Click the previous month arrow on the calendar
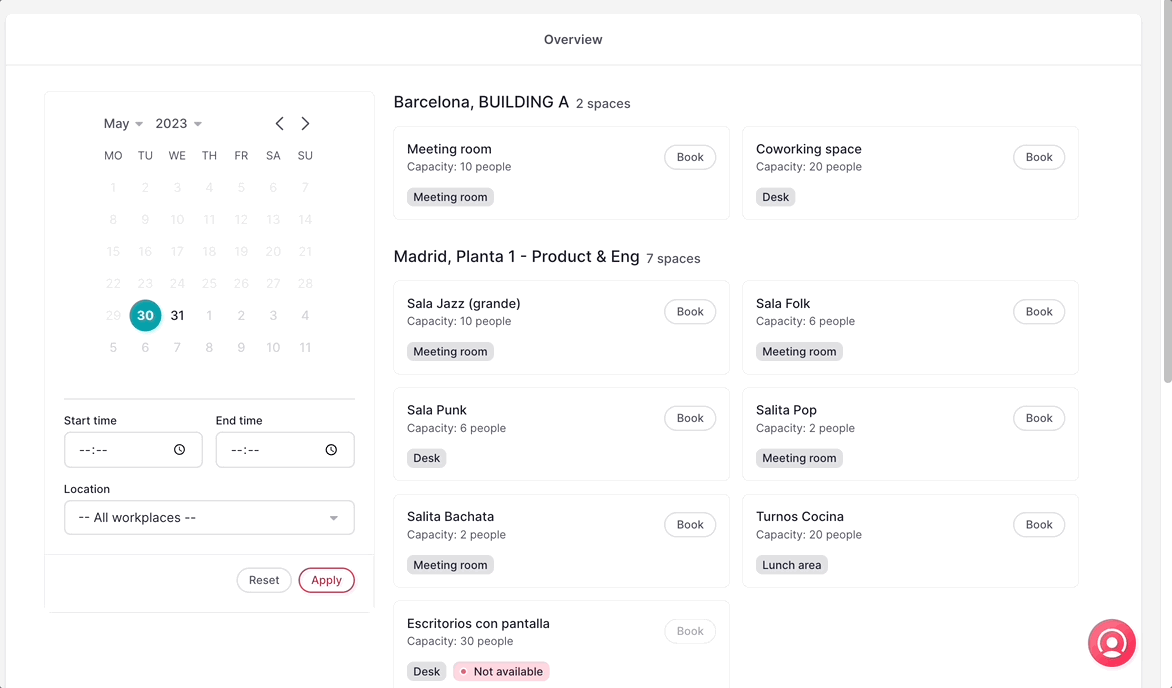 coord(279,123)
